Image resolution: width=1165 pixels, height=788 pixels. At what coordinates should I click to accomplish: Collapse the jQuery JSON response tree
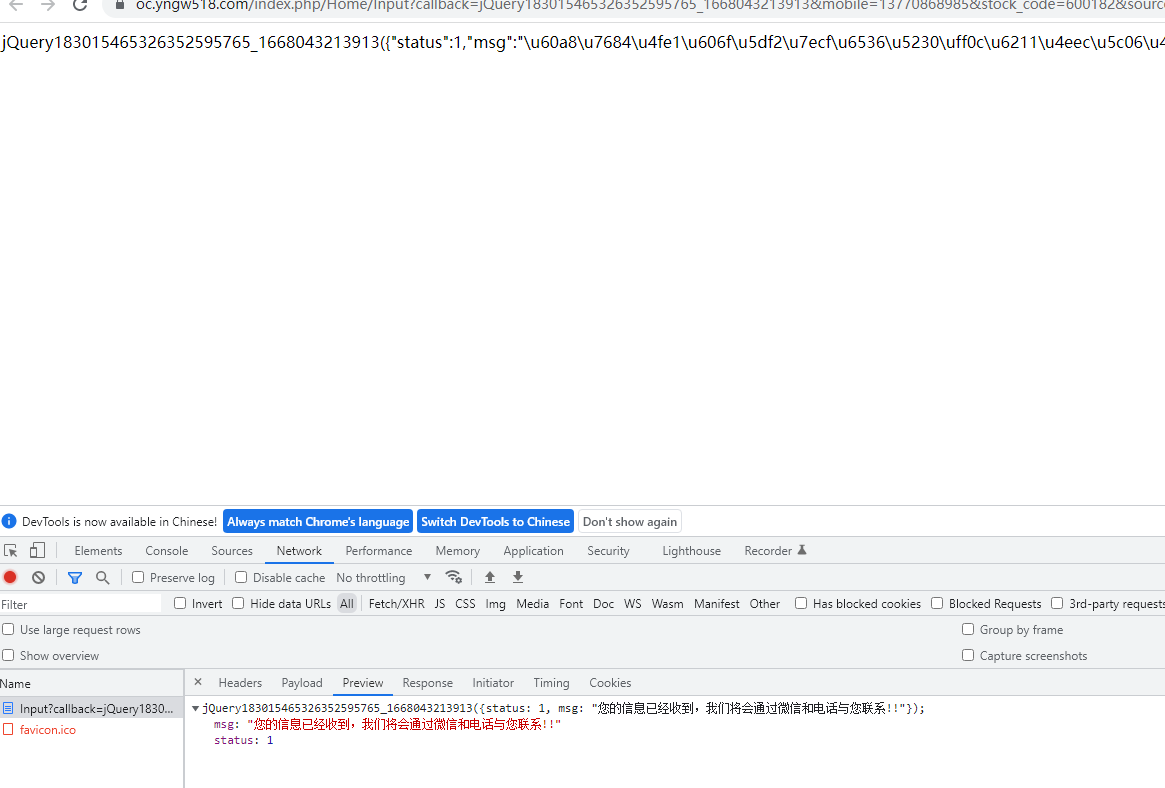pos(195,708)
